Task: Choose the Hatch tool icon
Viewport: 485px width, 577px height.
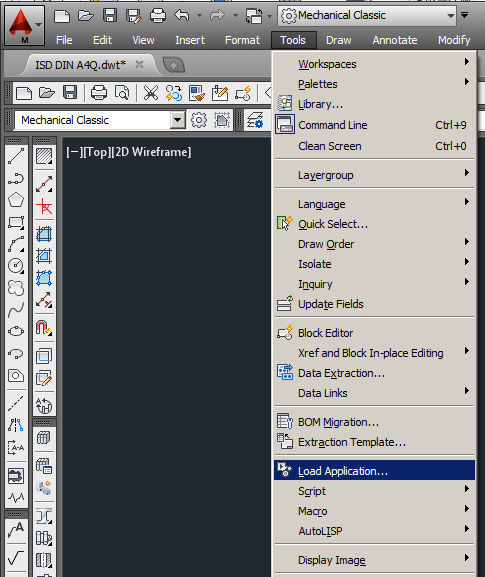Action: point(44,156)
